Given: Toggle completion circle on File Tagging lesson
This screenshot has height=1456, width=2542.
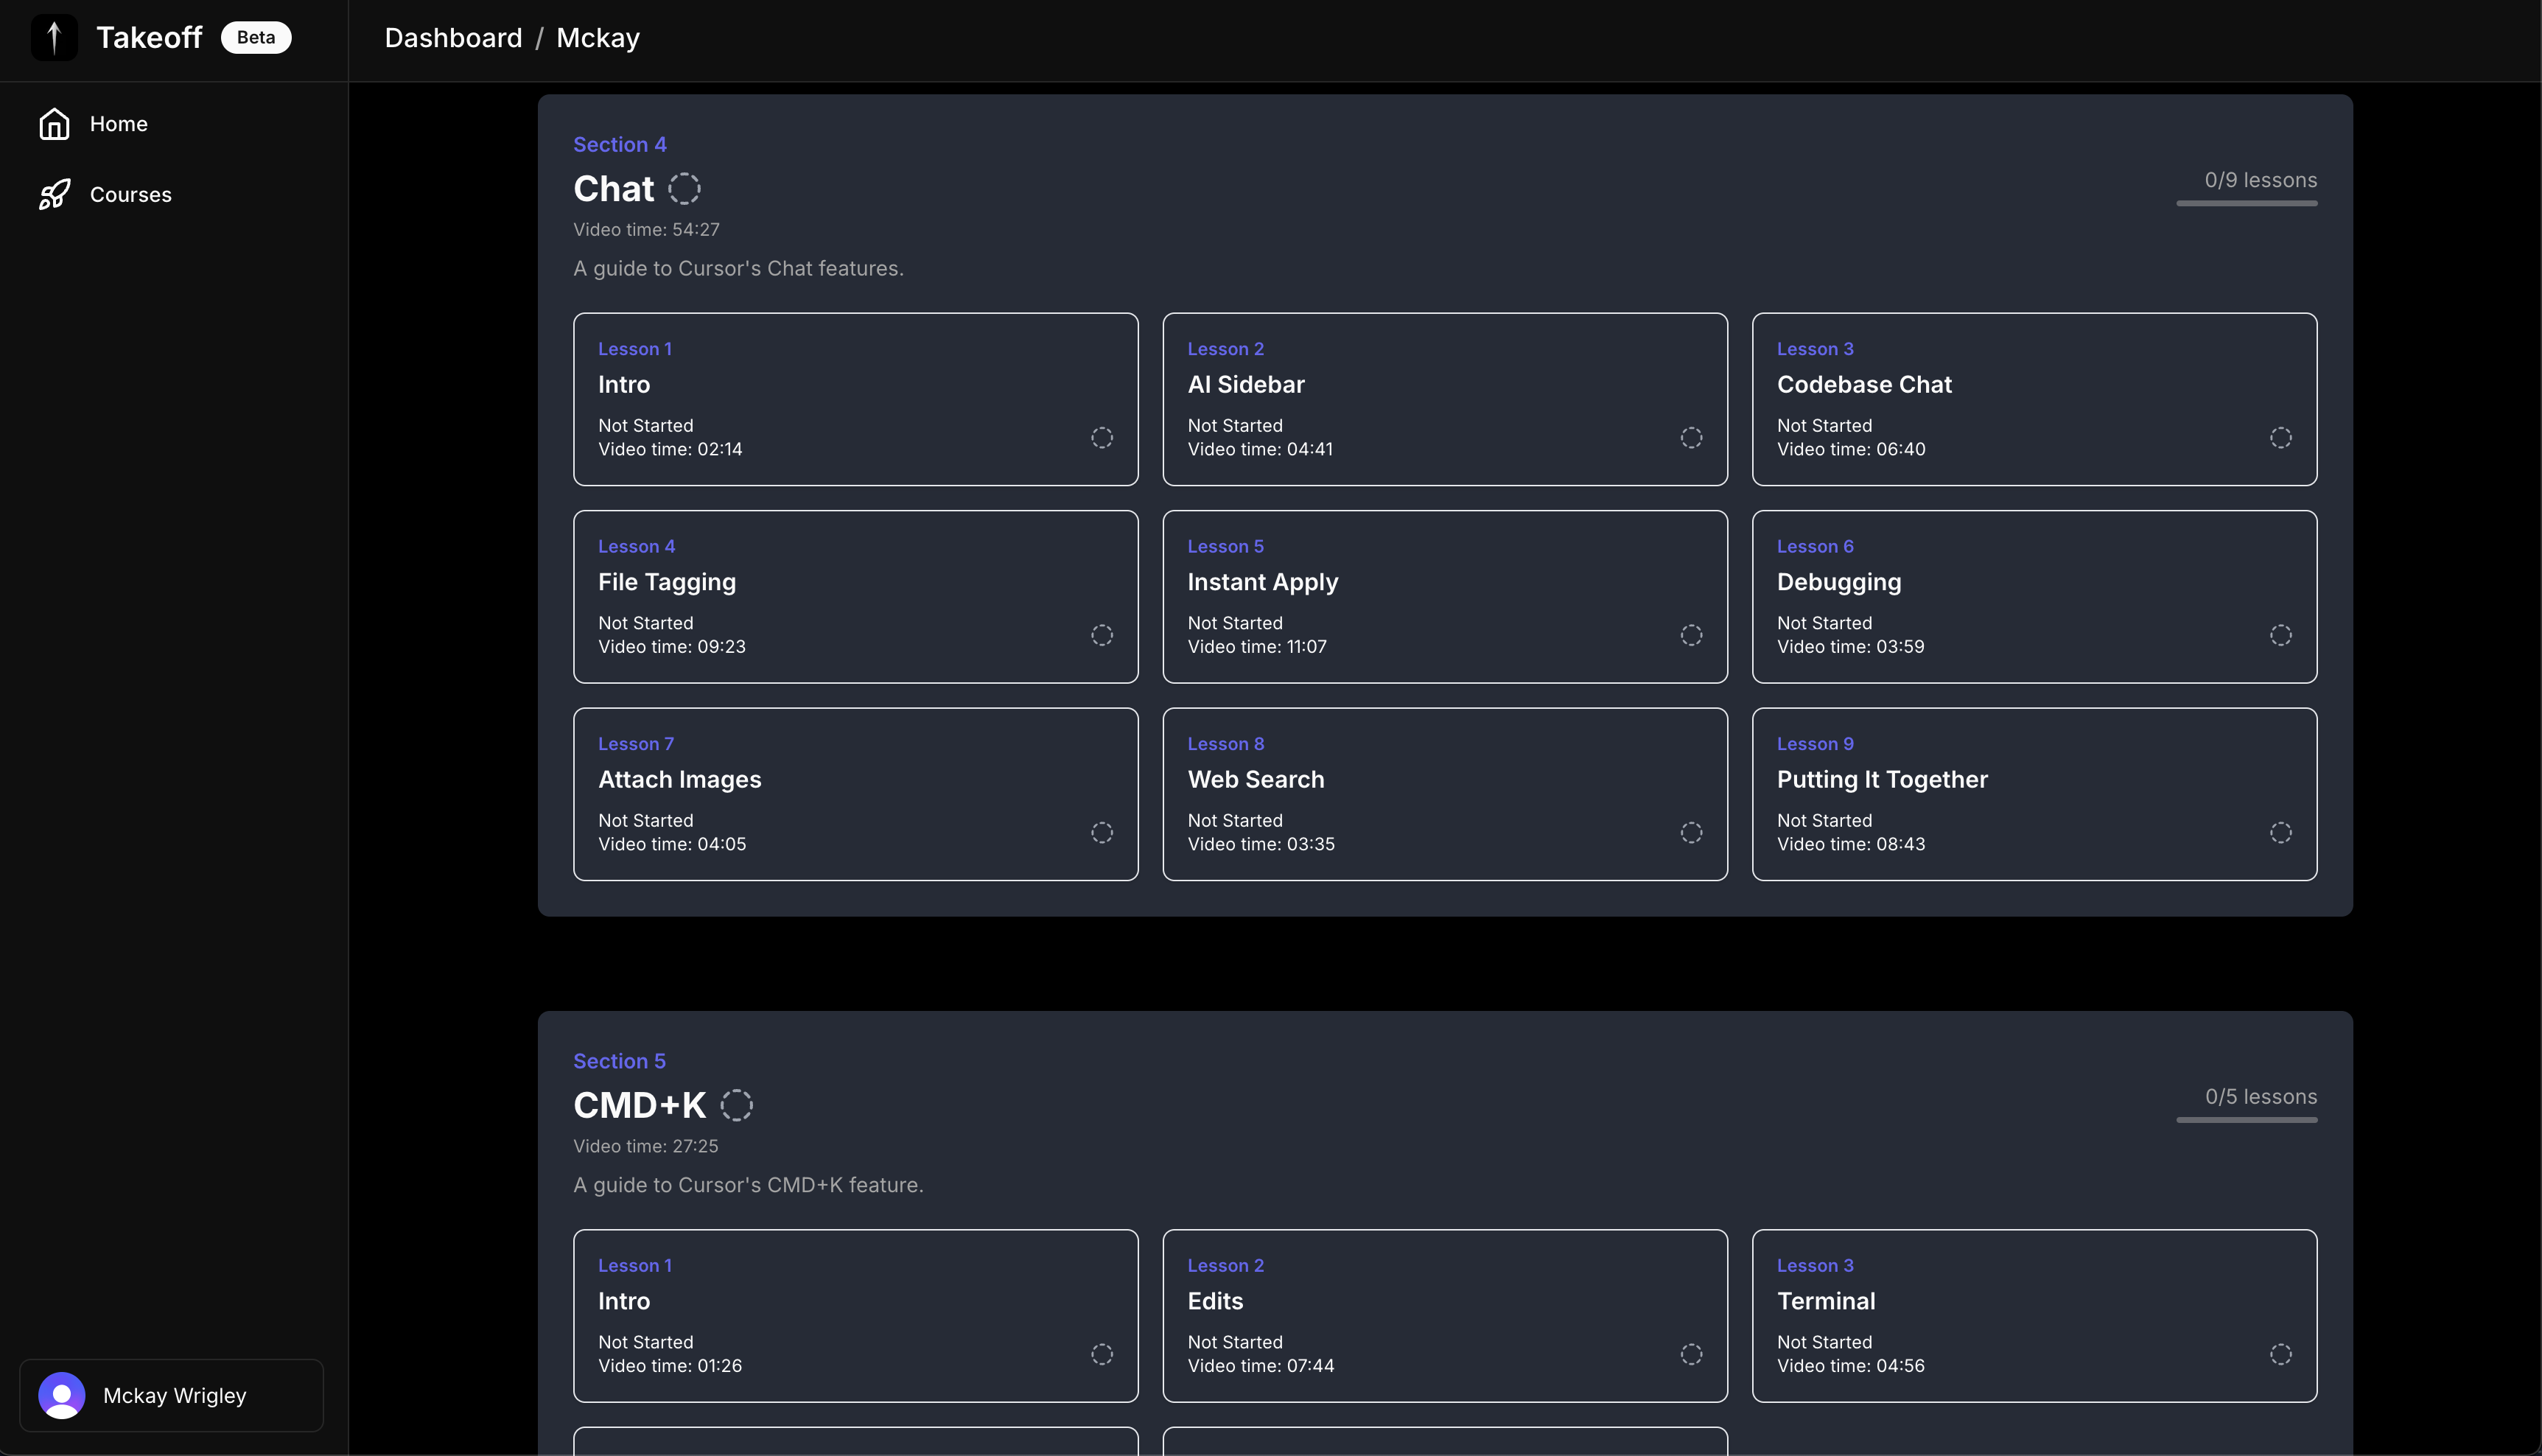Looking at the screenshot, I should [x=1102, y=635].
